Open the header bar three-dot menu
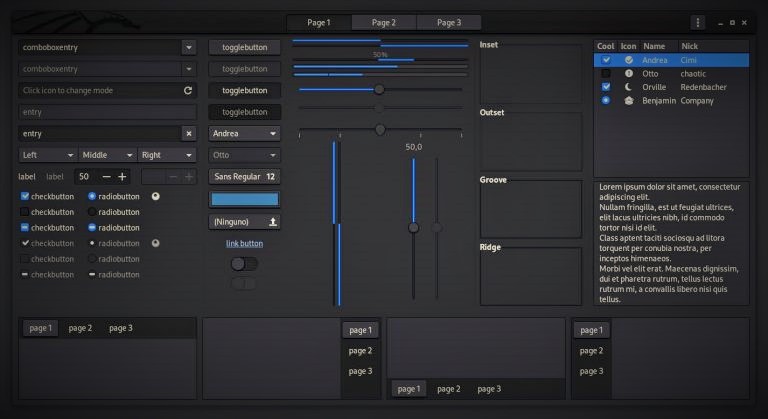The image size is (768, 419). (697, 22)
